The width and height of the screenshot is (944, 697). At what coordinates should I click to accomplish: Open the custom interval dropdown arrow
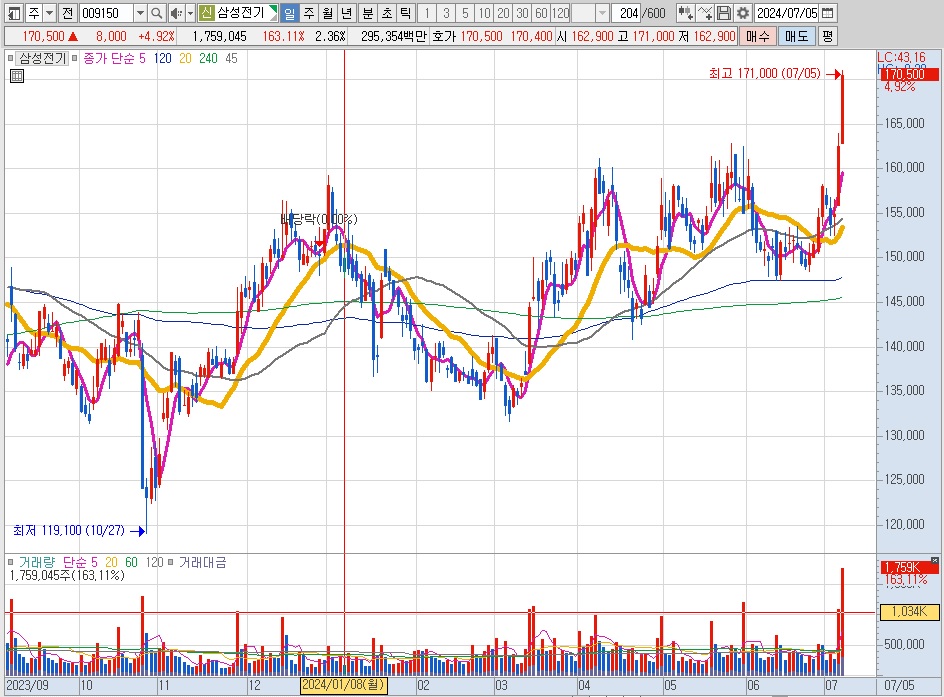pyautogui.click(x=602, y=13)
